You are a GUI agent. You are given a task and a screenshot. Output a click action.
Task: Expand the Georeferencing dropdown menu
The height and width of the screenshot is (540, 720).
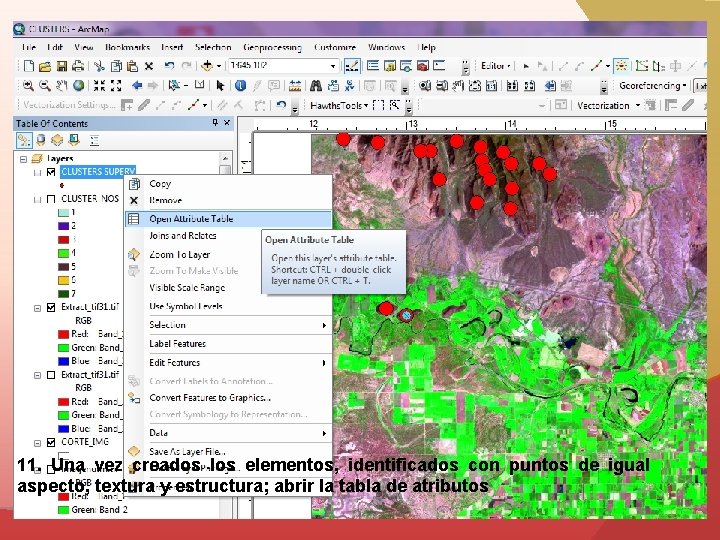(x=652, y=86)
